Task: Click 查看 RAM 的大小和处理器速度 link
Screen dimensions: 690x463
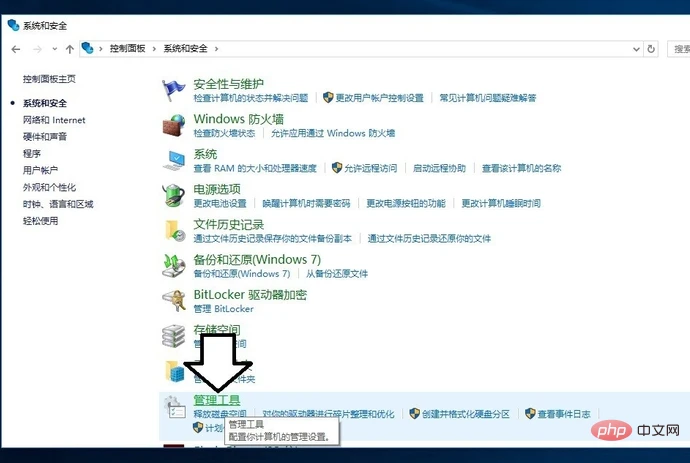Action: click(255, 168)
